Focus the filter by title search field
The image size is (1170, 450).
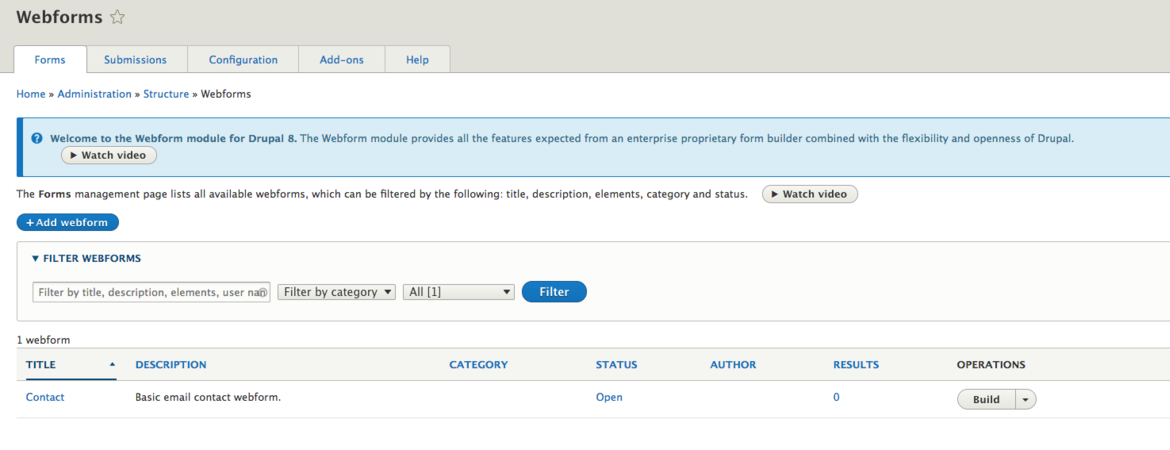pyautogui.click(x=148, y=292)
